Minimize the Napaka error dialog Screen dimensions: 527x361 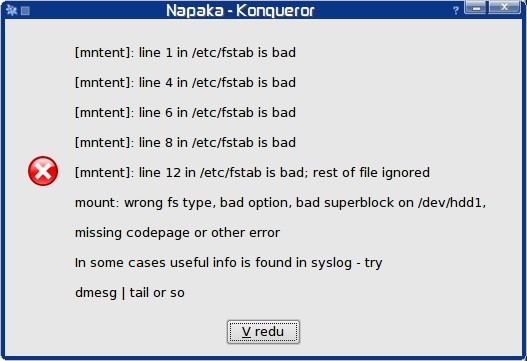[x=475, y=7]
